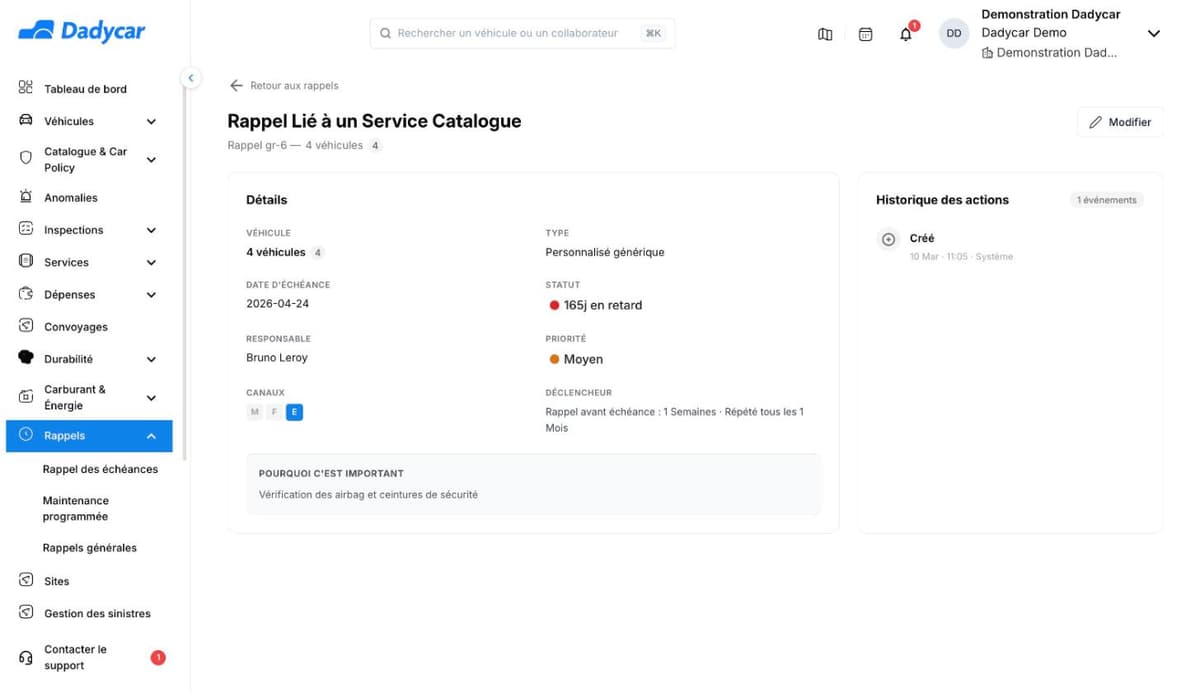This screenshot has height=692, width=1200.
Task: Click the red support notification badge
Action: tap(158, 657)
